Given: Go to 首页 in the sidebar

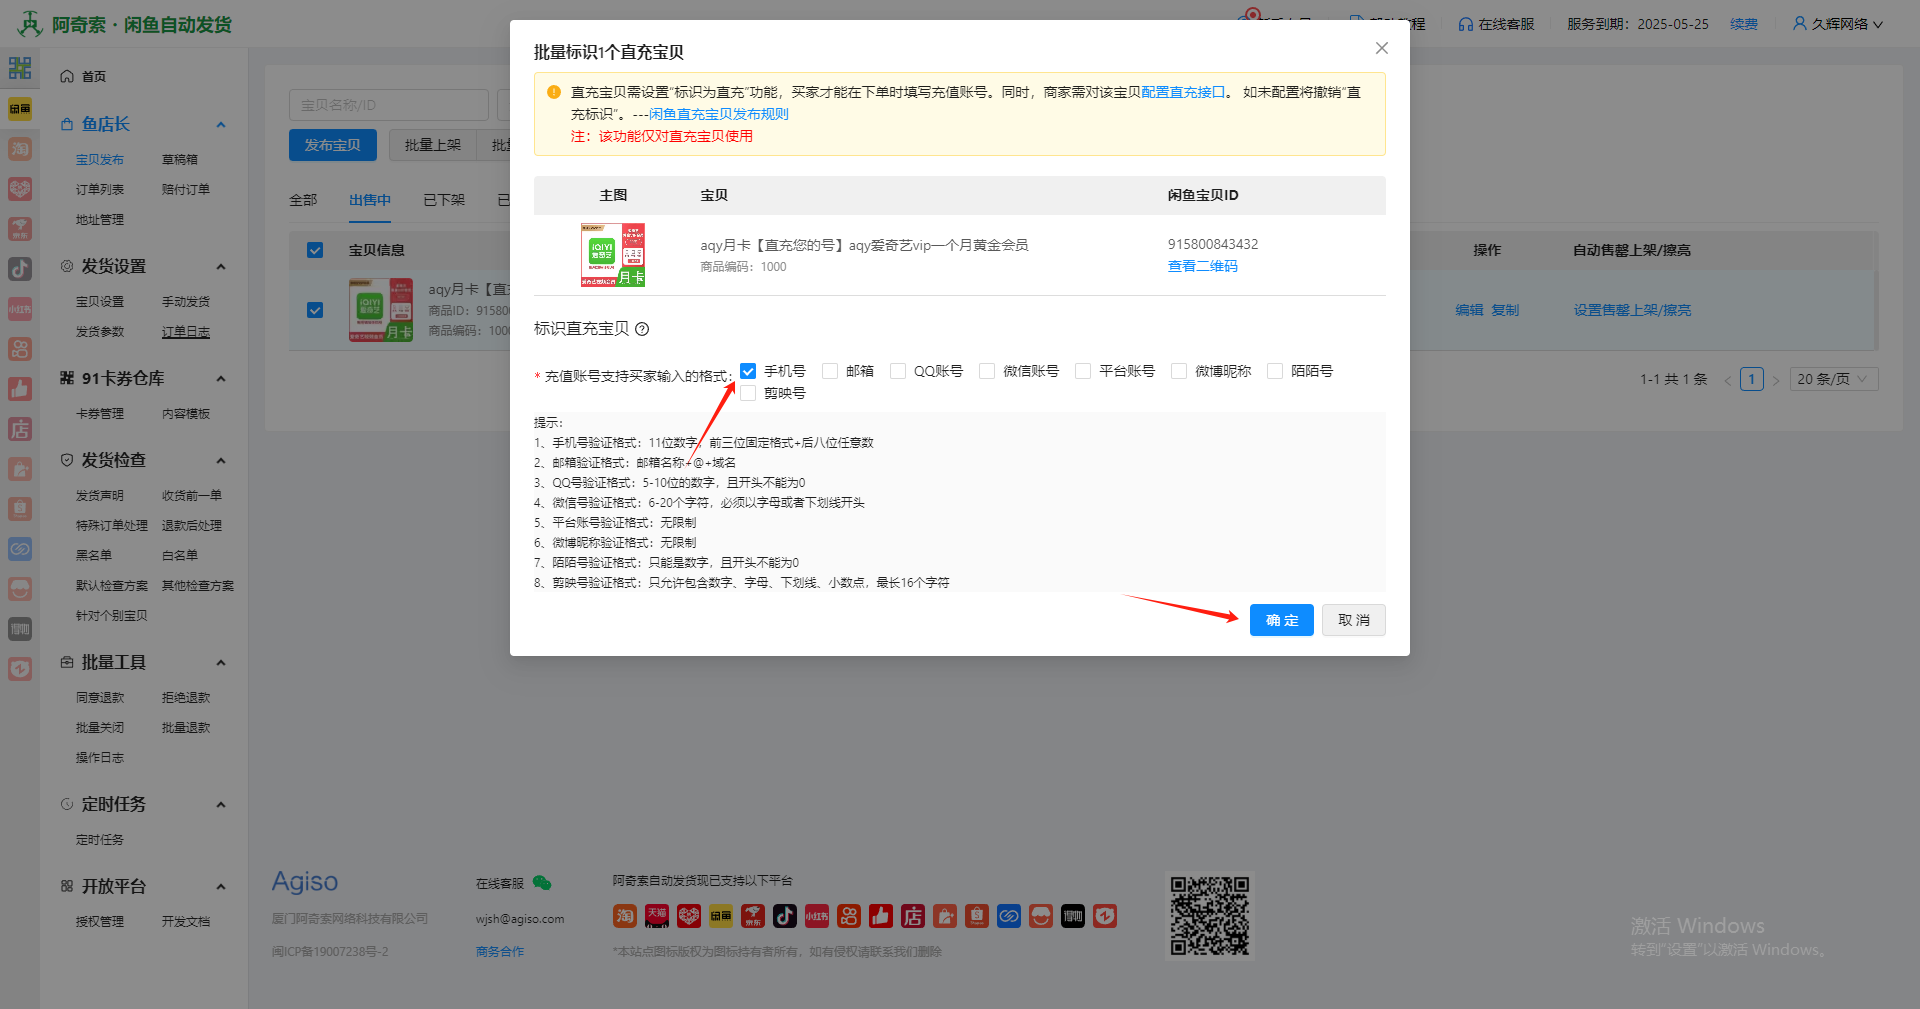Looking at the screenshot, I should pos(94,76).
